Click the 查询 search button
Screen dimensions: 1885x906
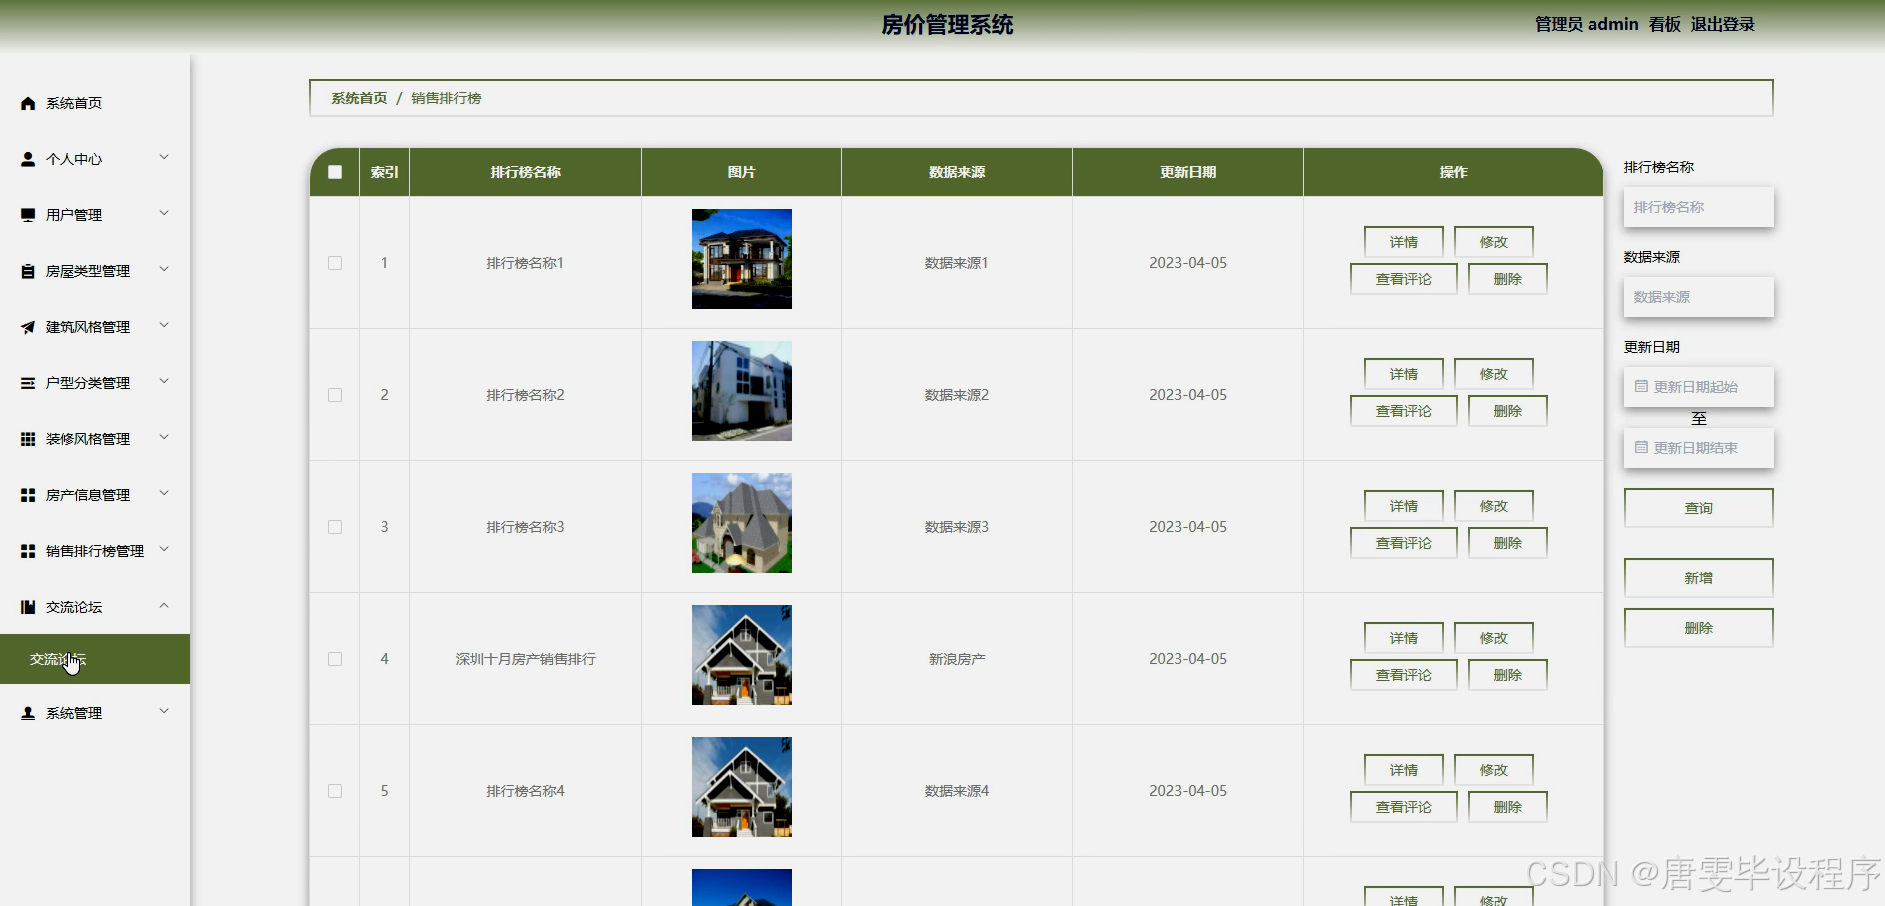click(1698, 508)
